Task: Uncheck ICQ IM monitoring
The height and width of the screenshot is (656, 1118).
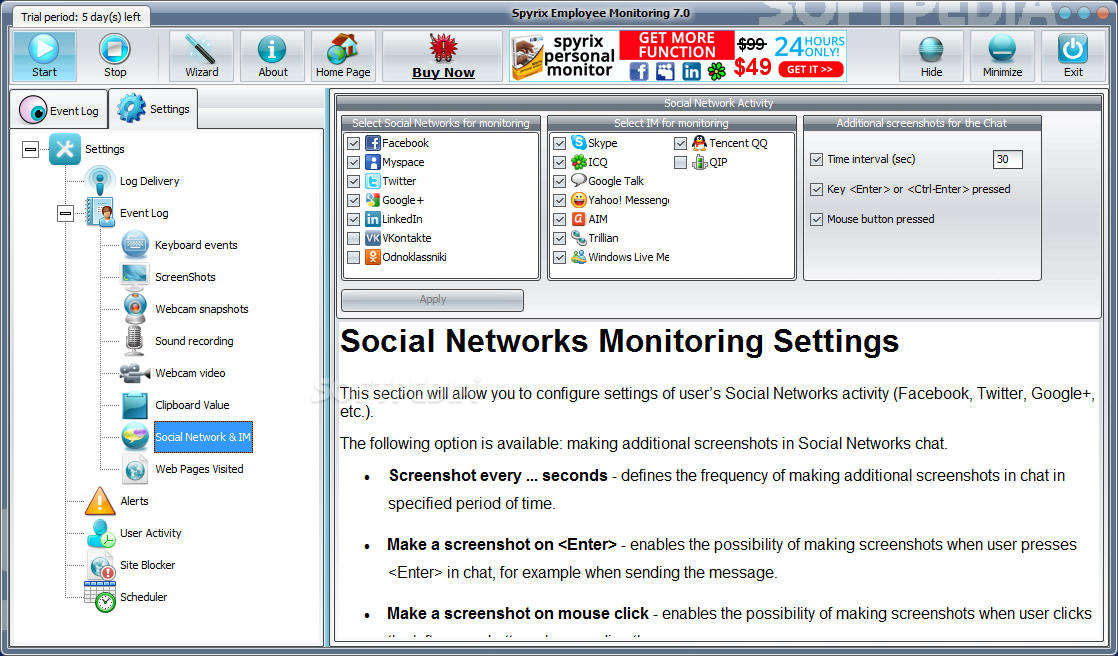Action: [x=560, y=163]
